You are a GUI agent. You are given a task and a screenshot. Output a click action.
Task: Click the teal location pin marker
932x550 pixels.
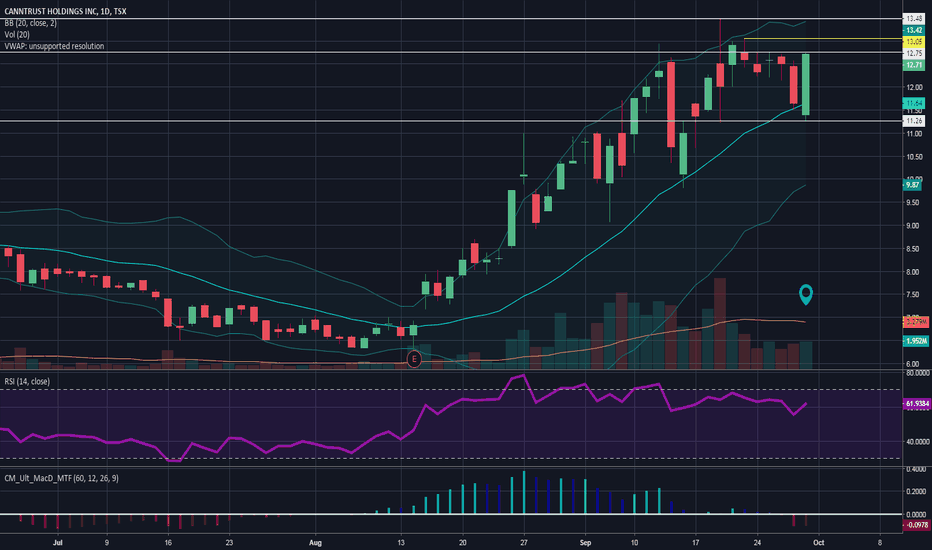pos(805,294)
